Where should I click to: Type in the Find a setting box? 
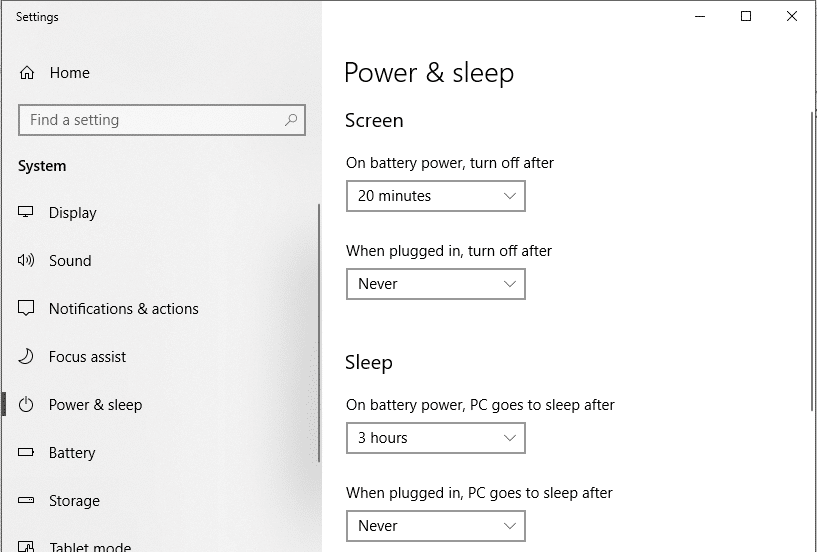(x=150, y=120)
